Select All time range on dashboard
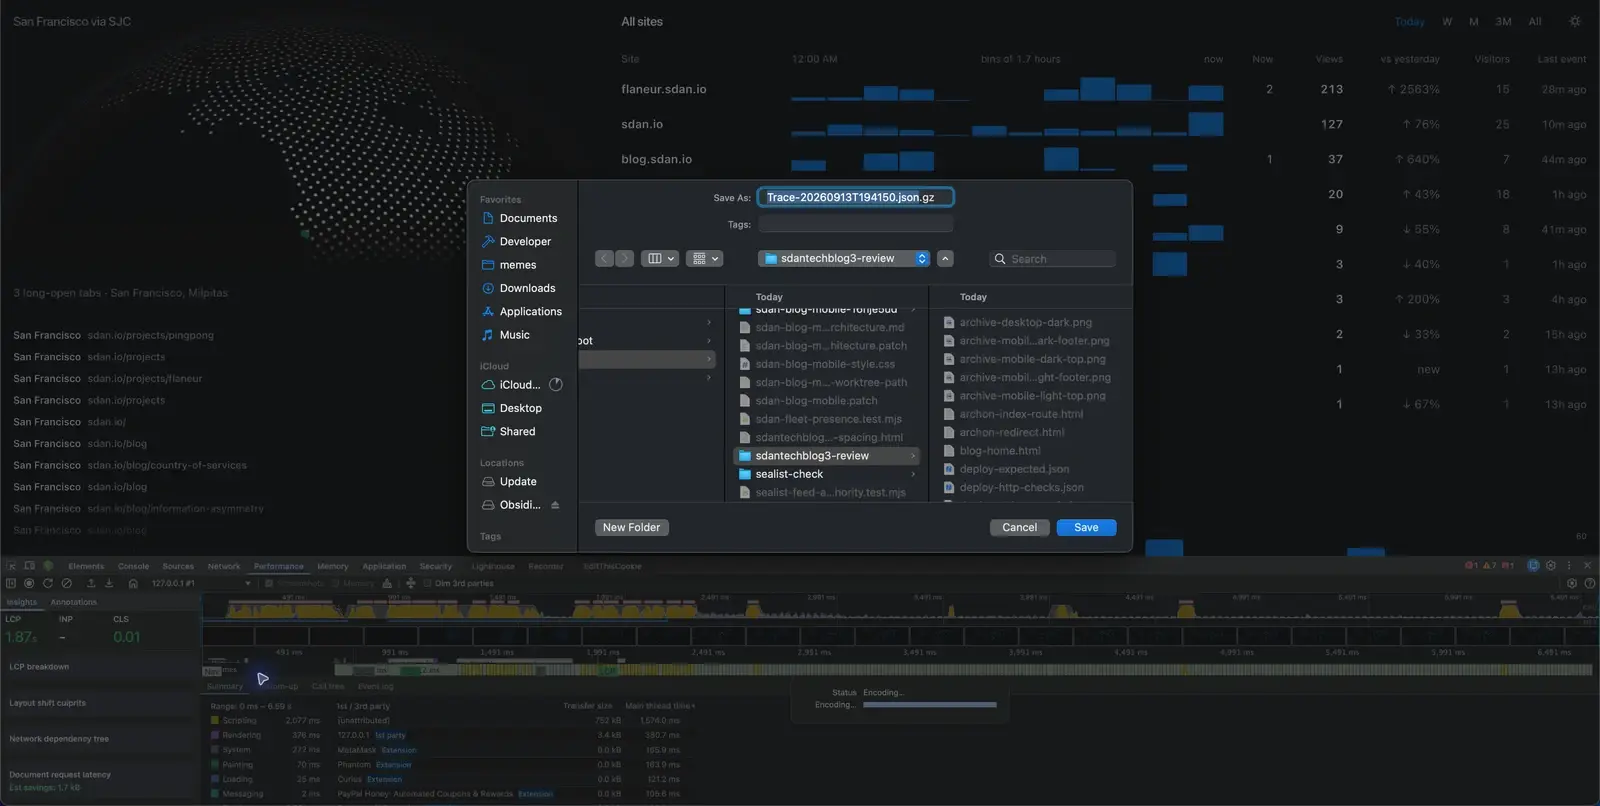 (x=1535, y=21)
